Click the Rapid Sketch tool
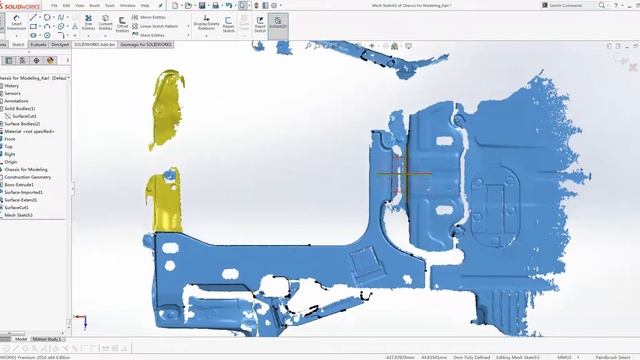Screen dimensions: 640x360 [x=260, y=24]
